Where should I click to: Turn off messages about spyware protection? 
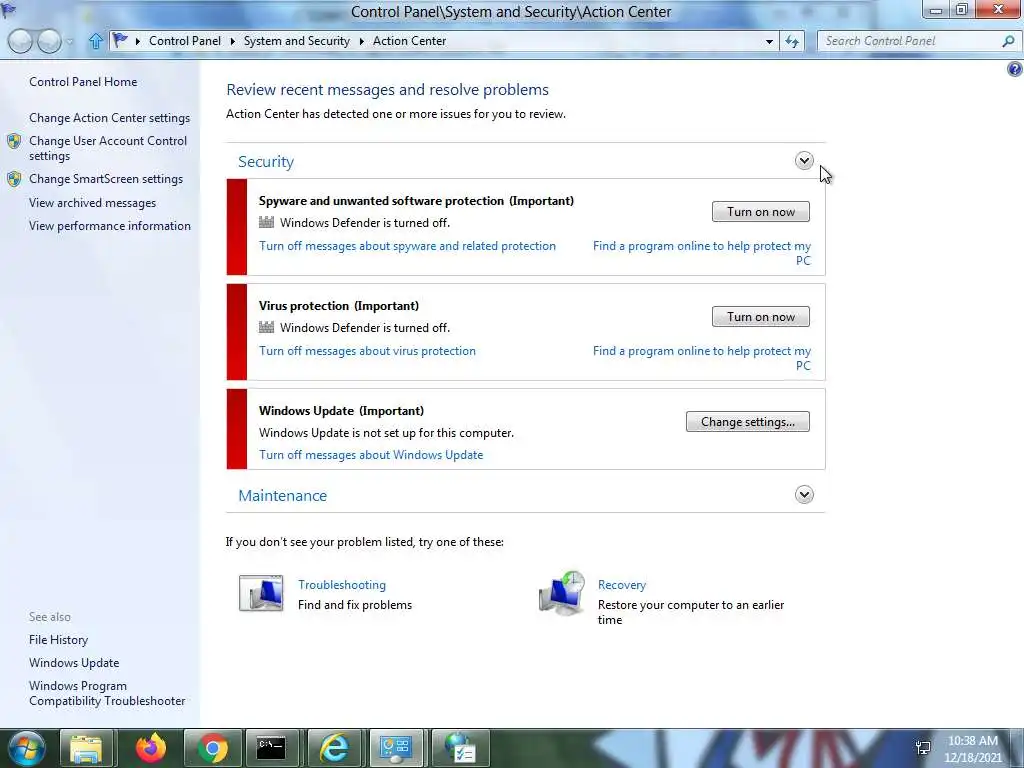coord(408,246)
